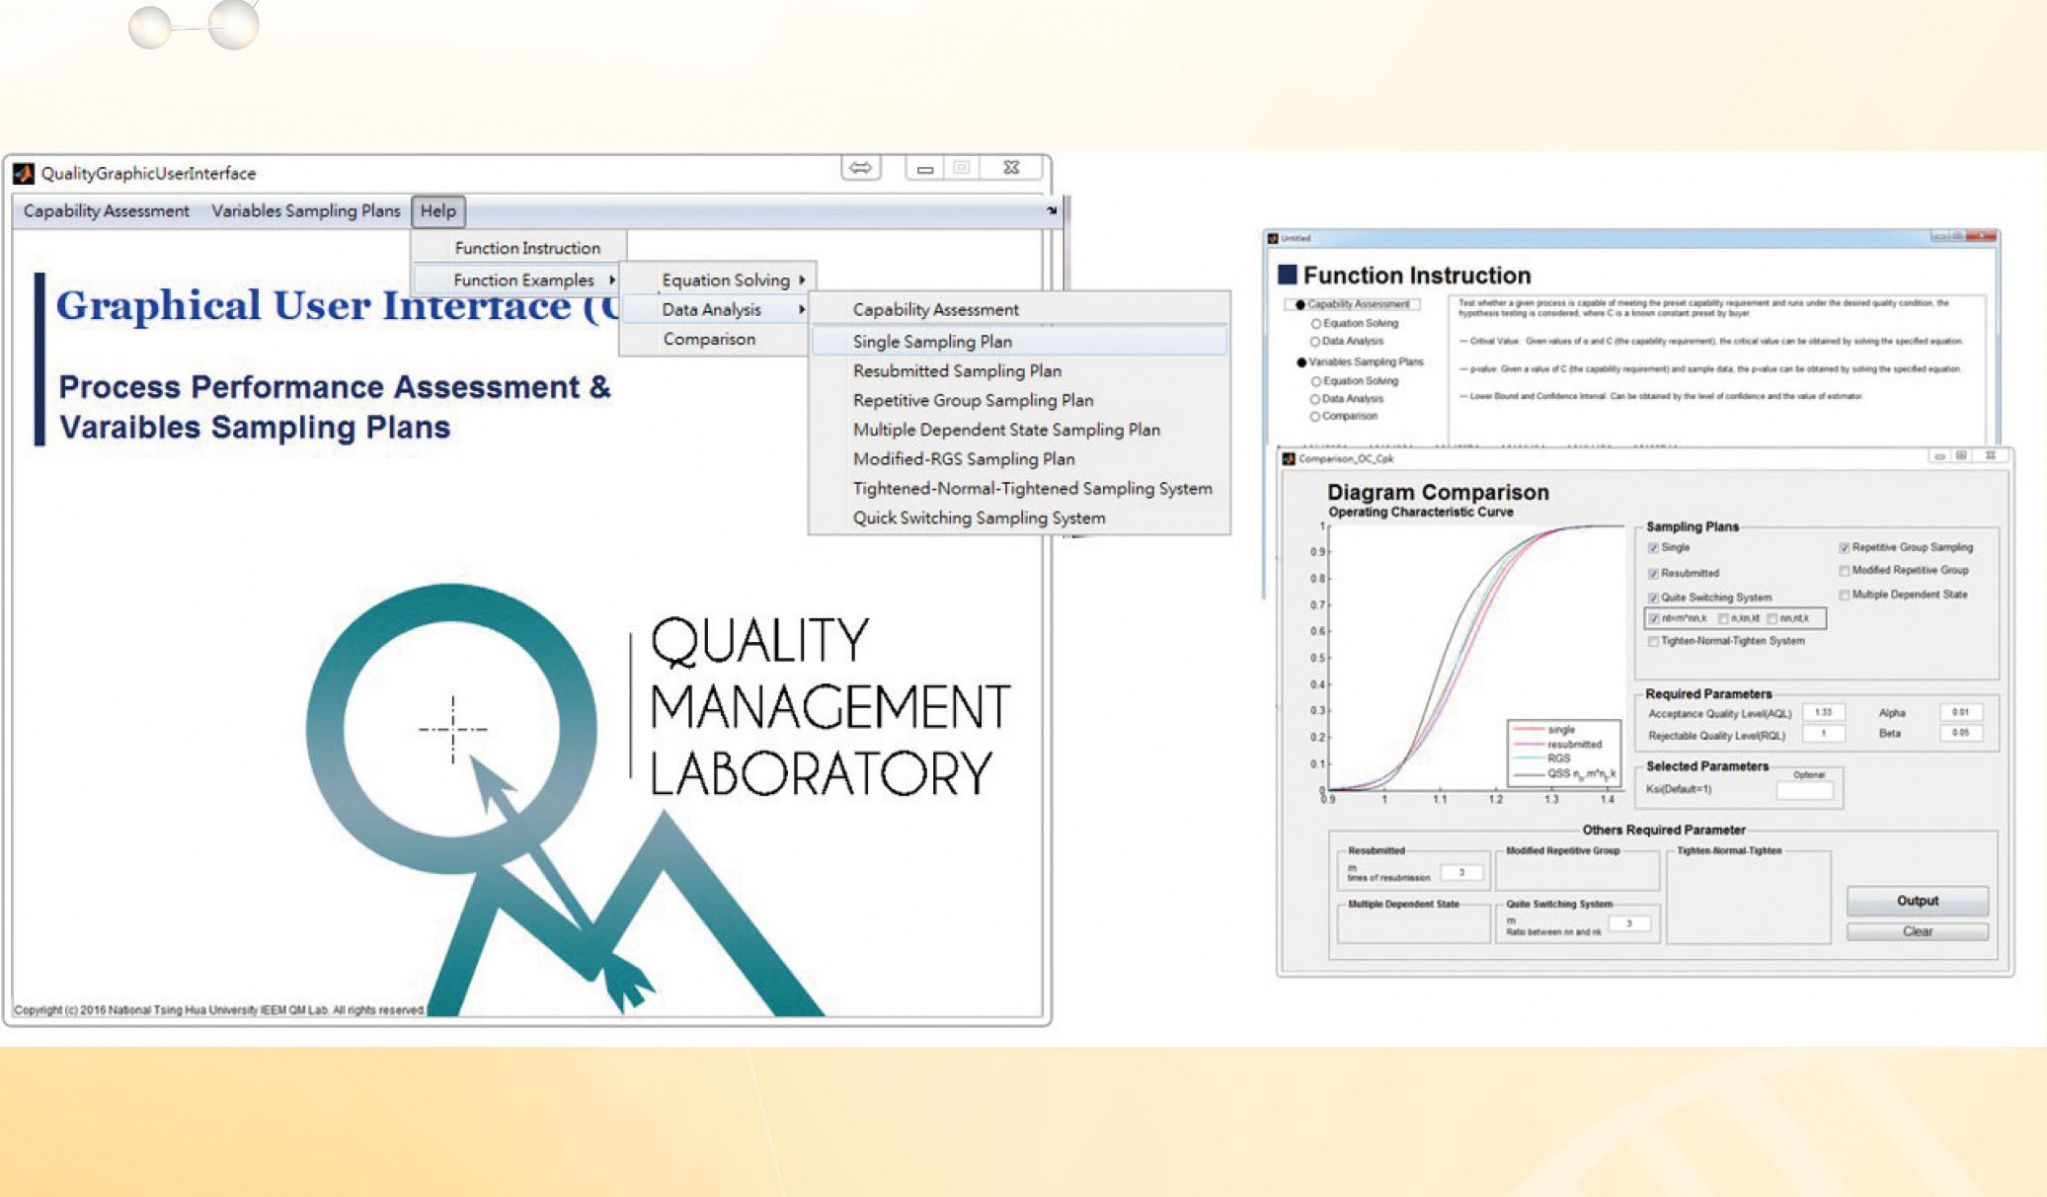
Task: Open the Variables Sampling Plans menu in the menu bar
Action: pos(305,211)
